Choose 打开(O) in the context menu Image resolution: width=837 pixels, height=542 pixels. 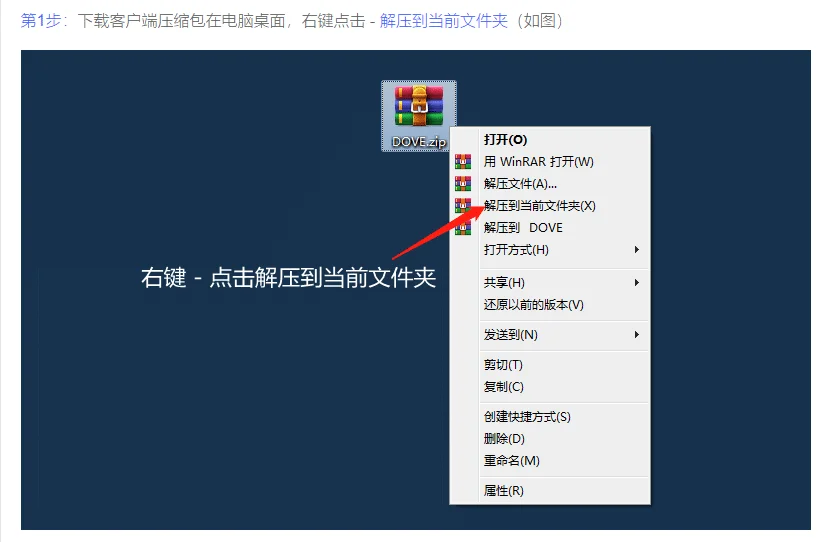click(x=505, y=140)
